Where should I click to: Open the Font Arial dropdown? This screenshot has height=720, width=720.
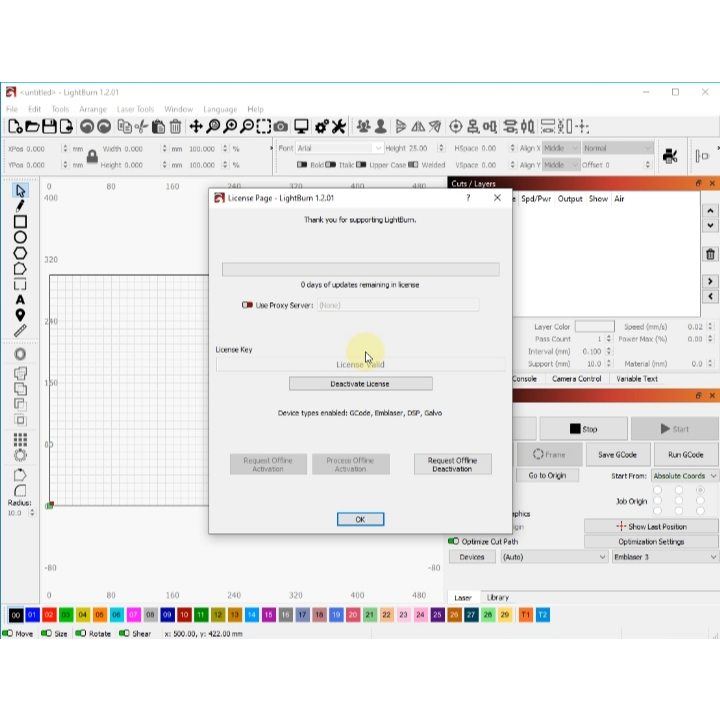click(x=339, y=148)
